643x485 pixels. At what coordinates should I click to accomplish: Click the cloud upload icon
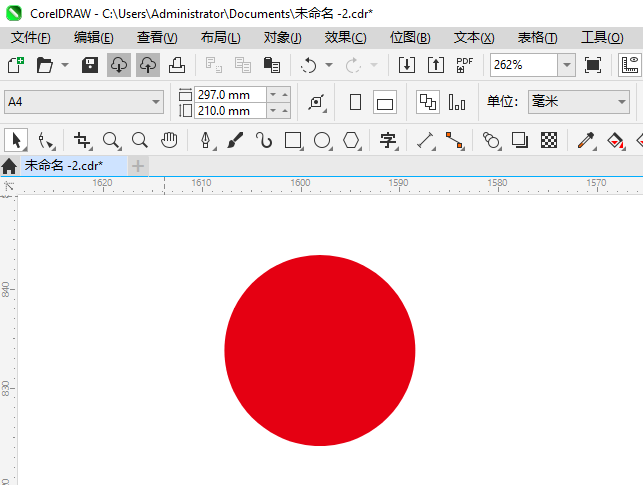[x=148, y=65]
